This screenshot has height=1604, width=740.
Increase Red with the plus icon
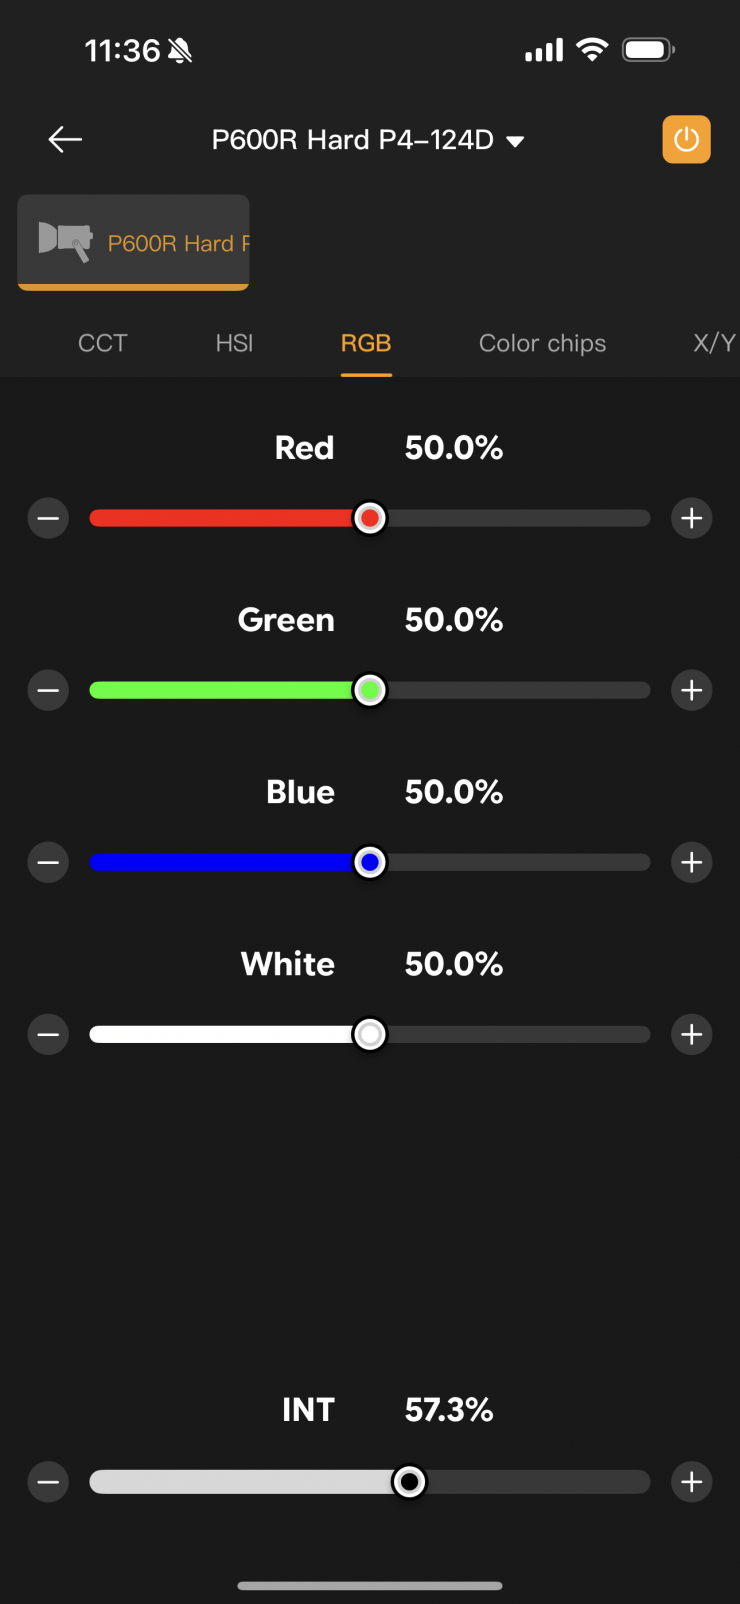691,518
